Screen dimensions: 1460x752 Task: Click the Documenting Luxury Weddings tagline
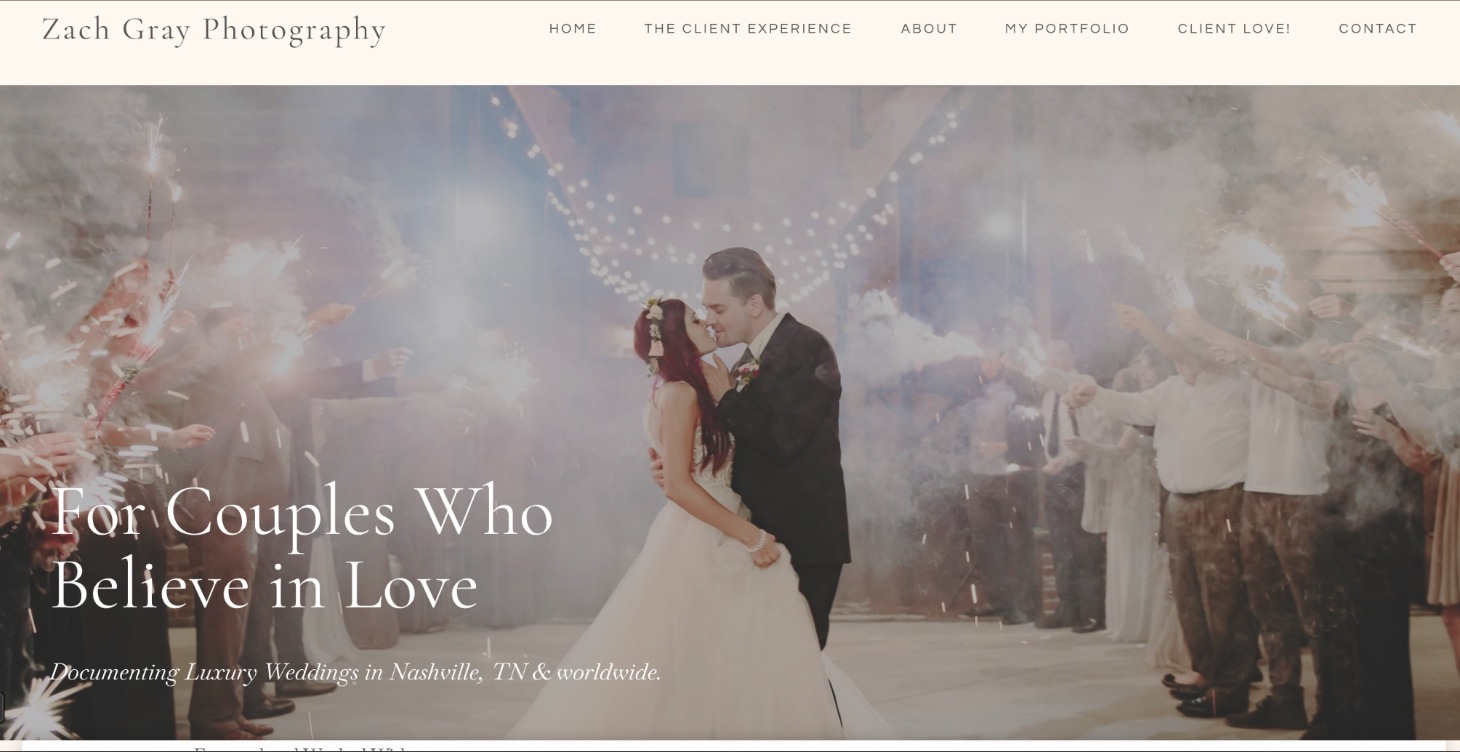coord(356,672)
